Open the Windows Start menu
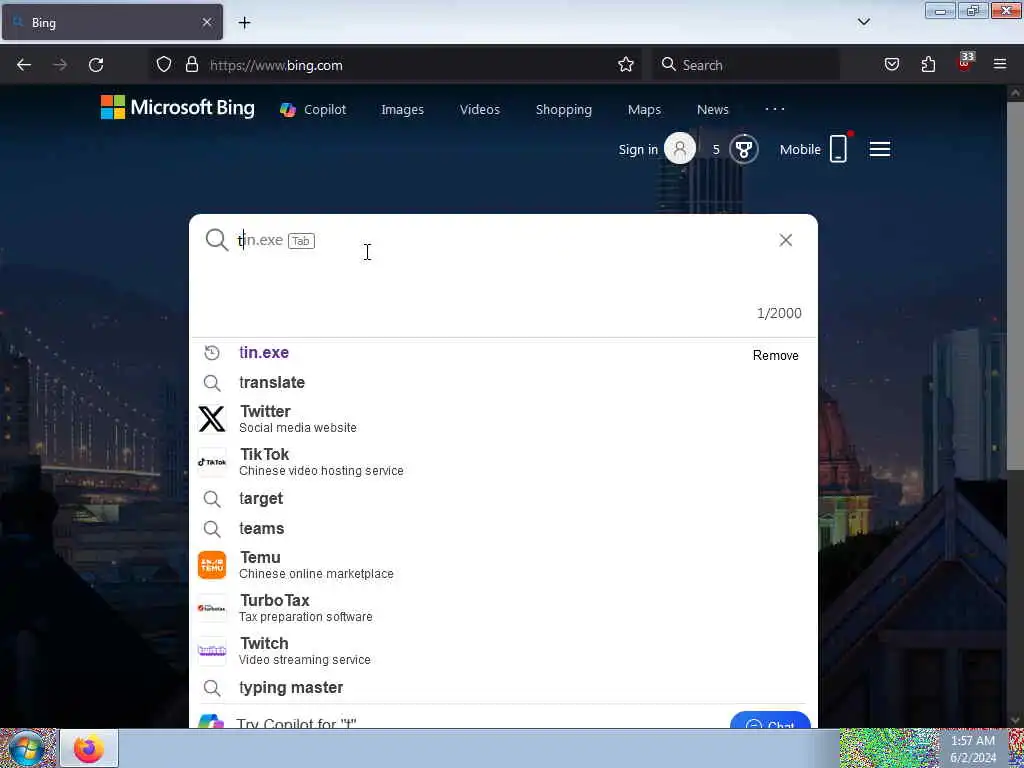 click(26, 748)
